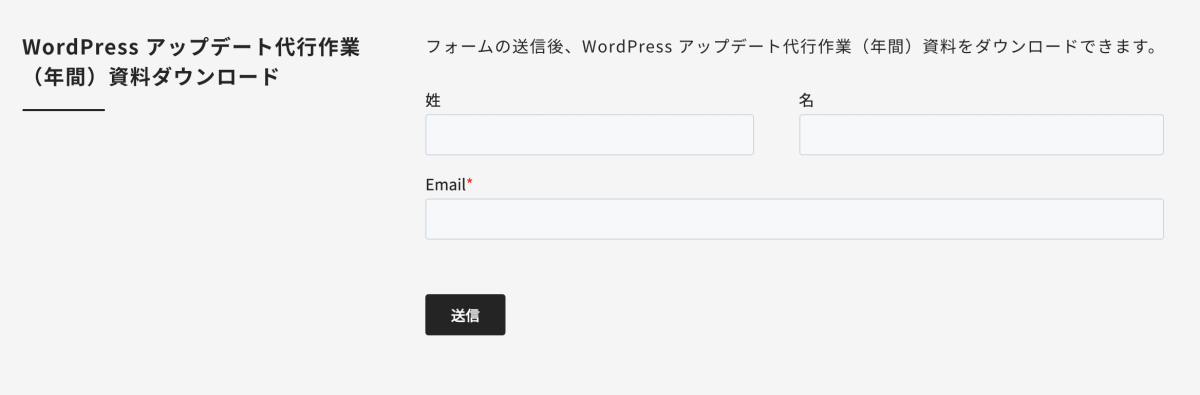The height and width of the screenshot is (395, 1200).
Task: Click the heading line （年間）資料ダウンロード
Action: [x=150, y=77]
